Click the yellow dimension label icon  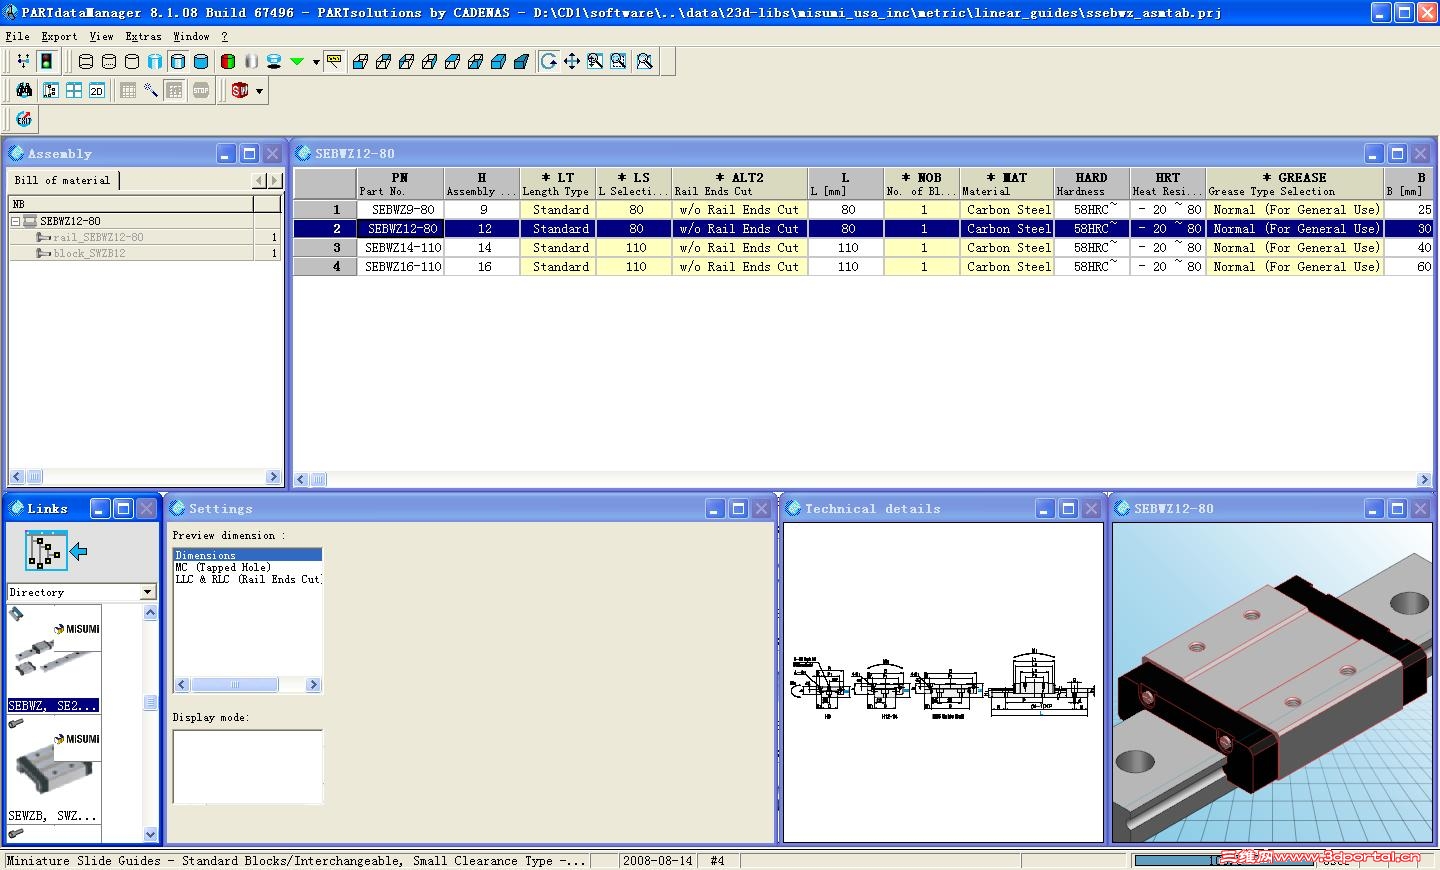334,61
